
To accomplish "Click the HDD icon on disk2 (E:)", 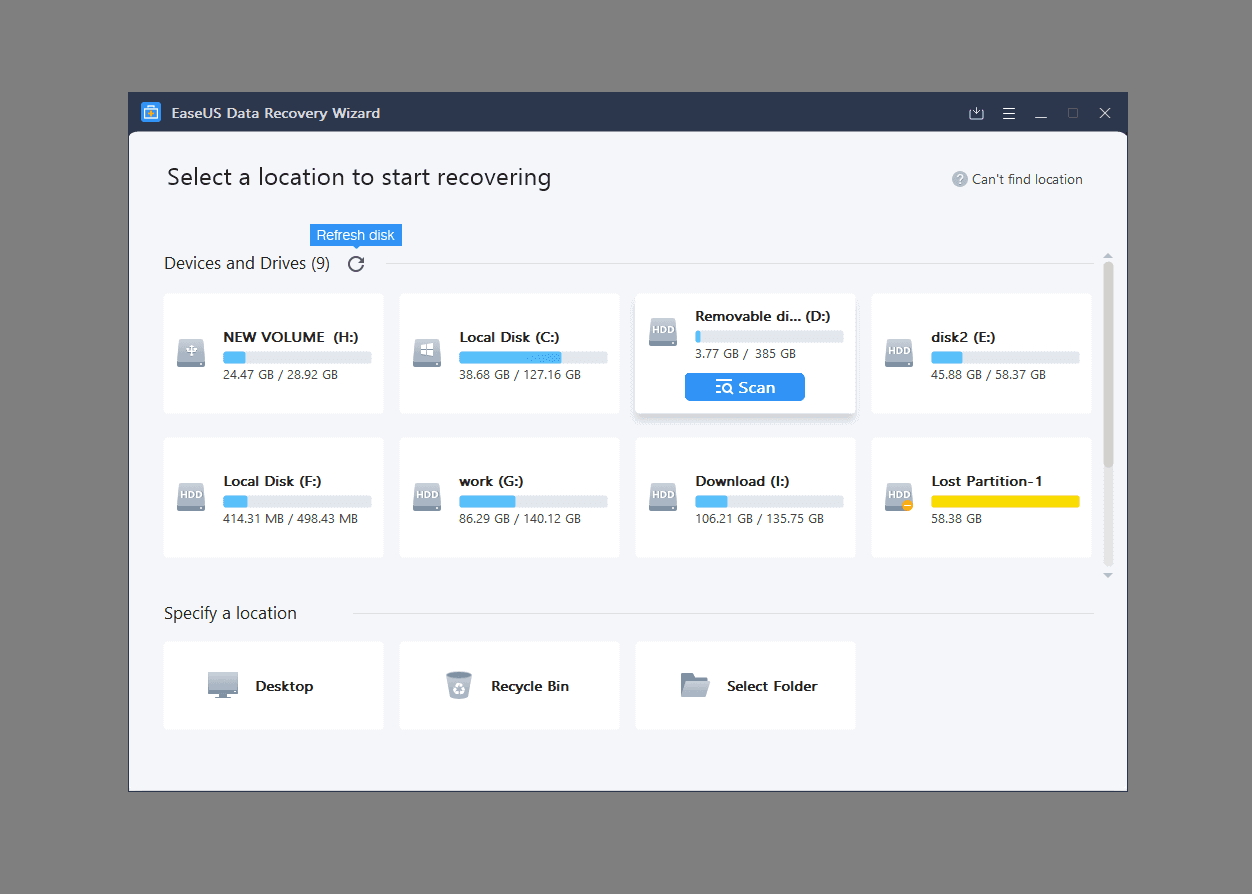I will tap(898, 352).
